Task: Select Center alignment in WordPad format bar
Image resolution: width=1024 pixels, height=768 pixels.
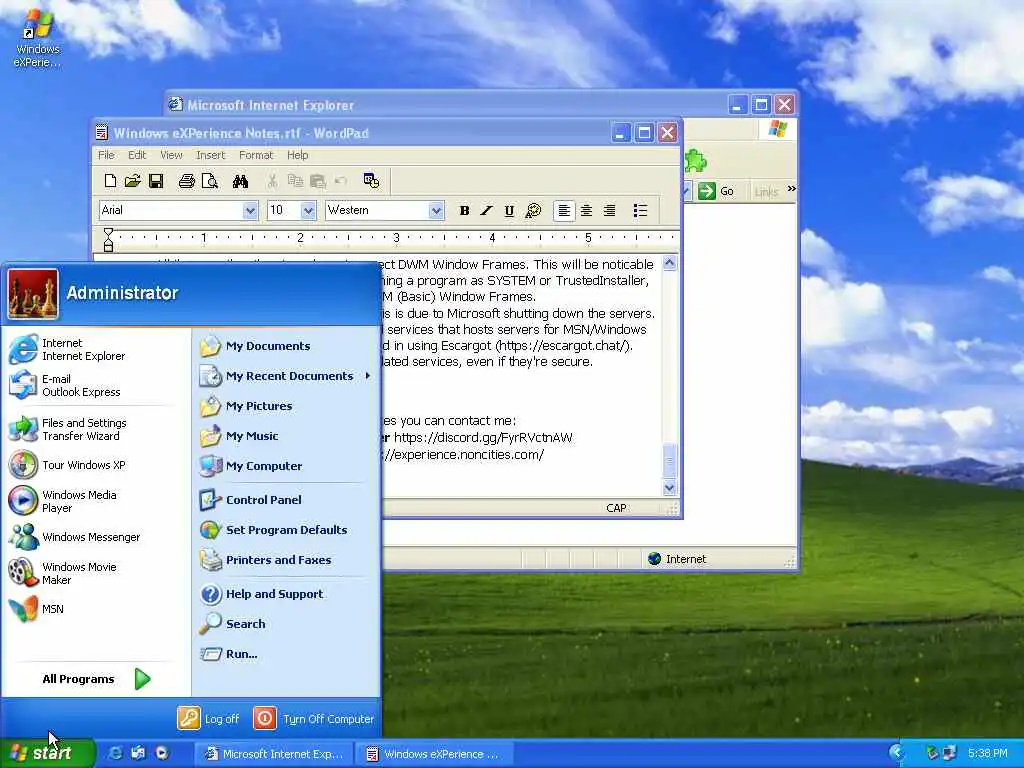Action: [586, 210]
